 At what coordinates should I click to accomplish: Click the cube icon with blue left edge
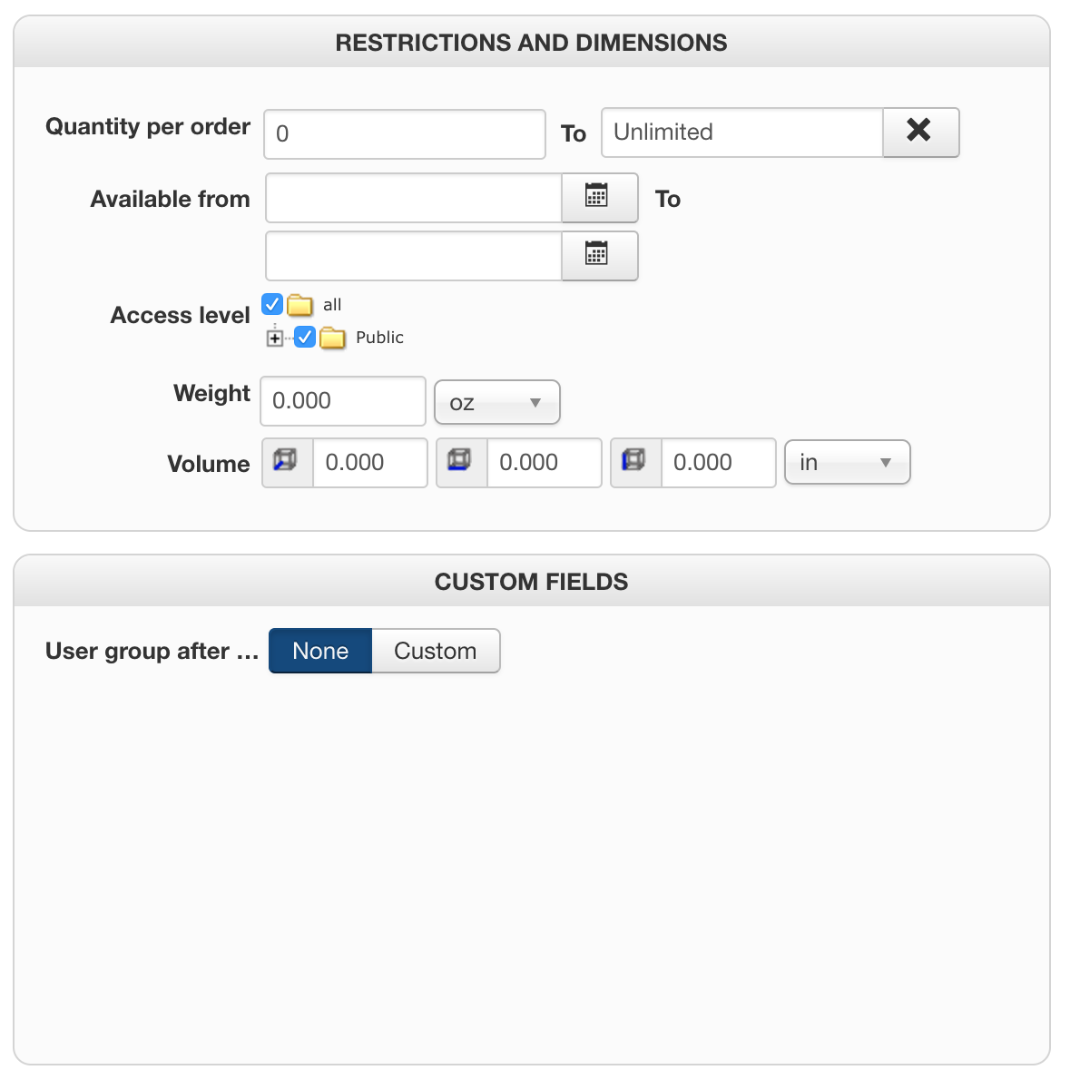point(634,462)
